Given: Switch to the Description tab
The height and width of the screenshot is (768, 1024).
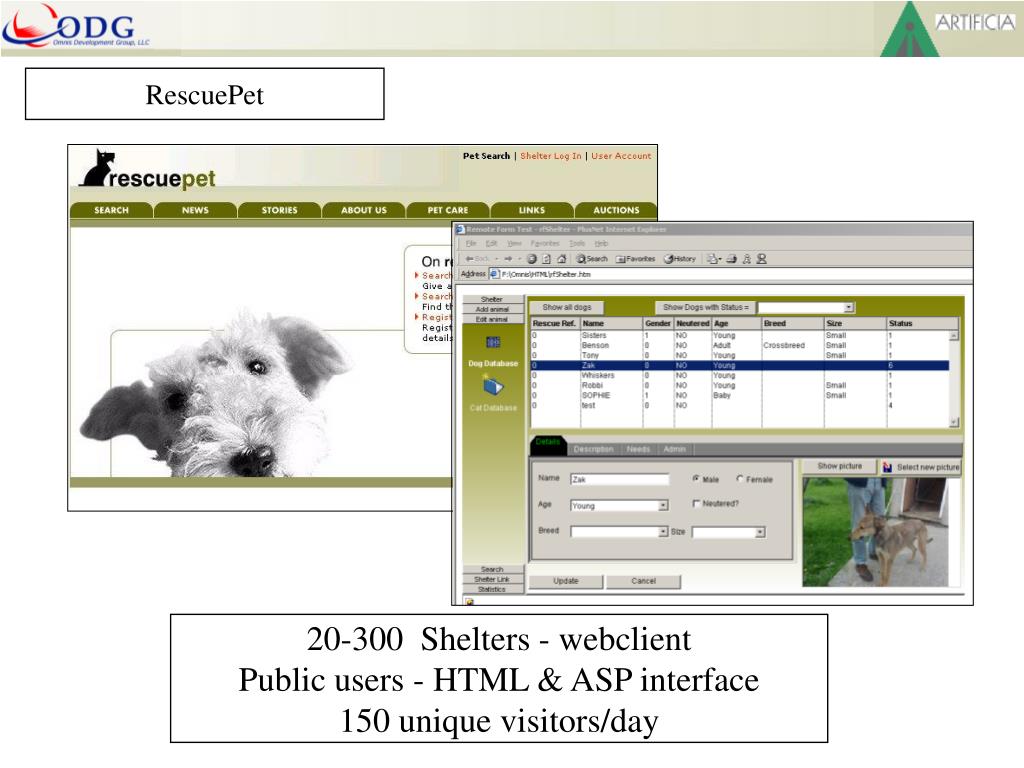Looking at the screenshot, I should click(594, 449).
